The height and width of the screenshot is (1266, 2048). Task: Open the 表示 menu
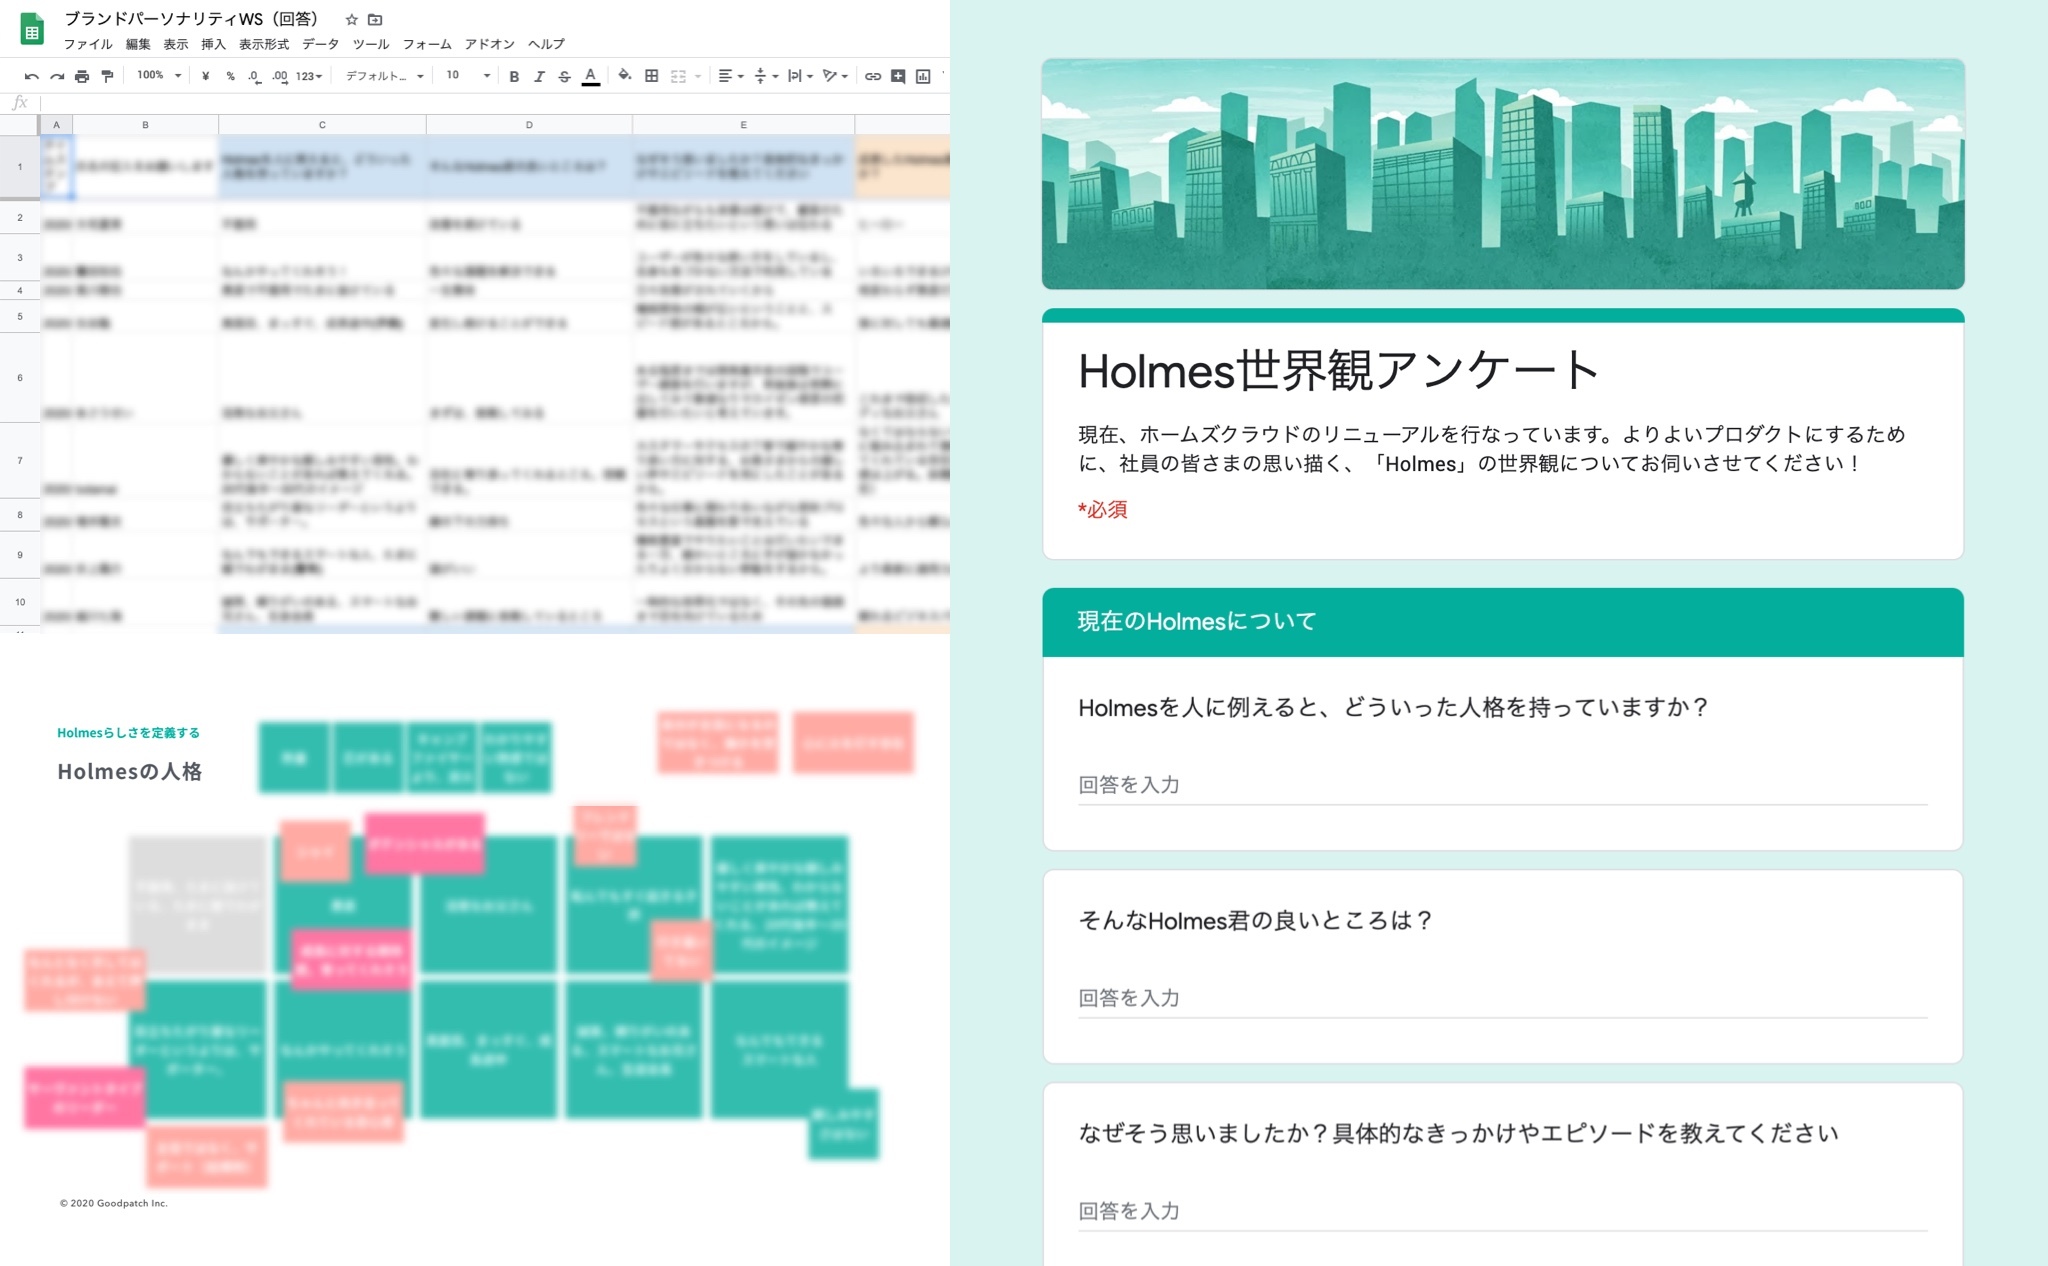click(x=176, y=44)
